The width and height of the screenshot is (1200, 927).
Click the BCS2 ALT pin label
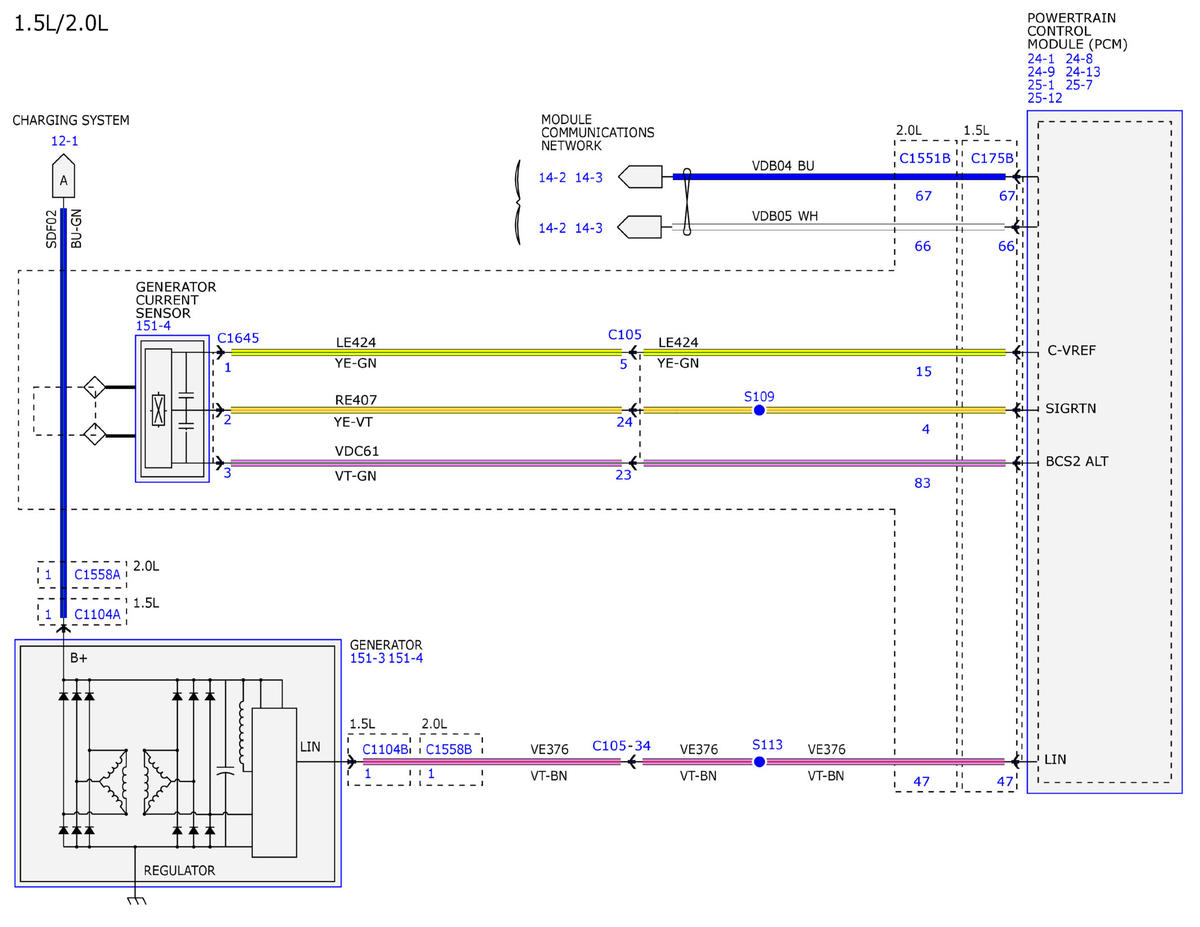point(1076,461)
